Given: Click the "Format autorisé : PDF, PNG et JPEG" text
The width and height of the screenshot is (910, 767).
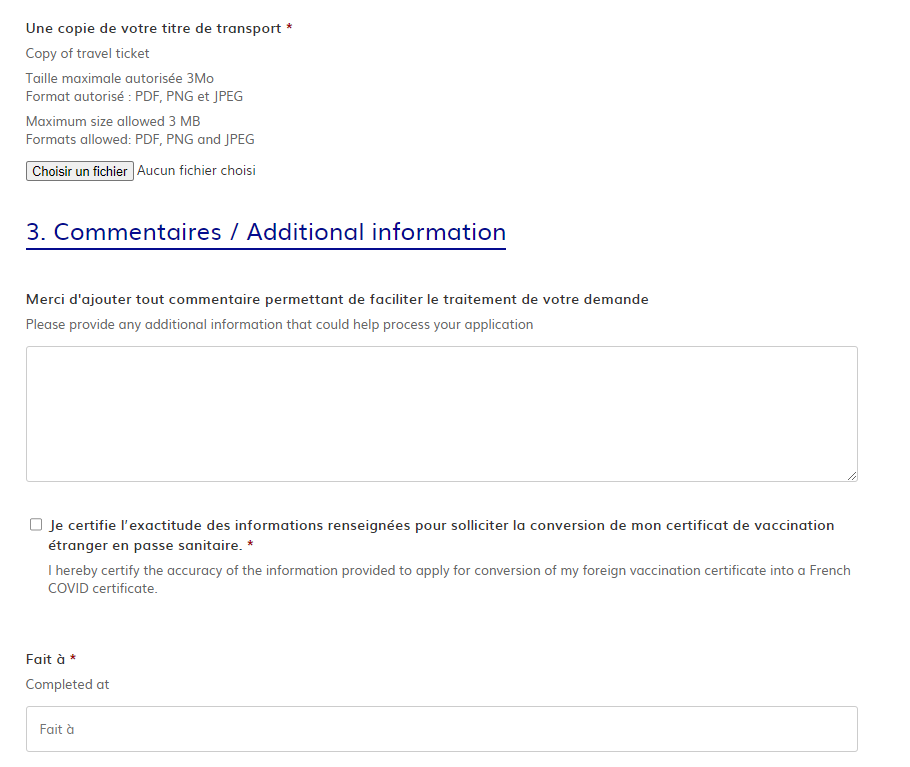Looking at the screenshot, I should point(133,96).
